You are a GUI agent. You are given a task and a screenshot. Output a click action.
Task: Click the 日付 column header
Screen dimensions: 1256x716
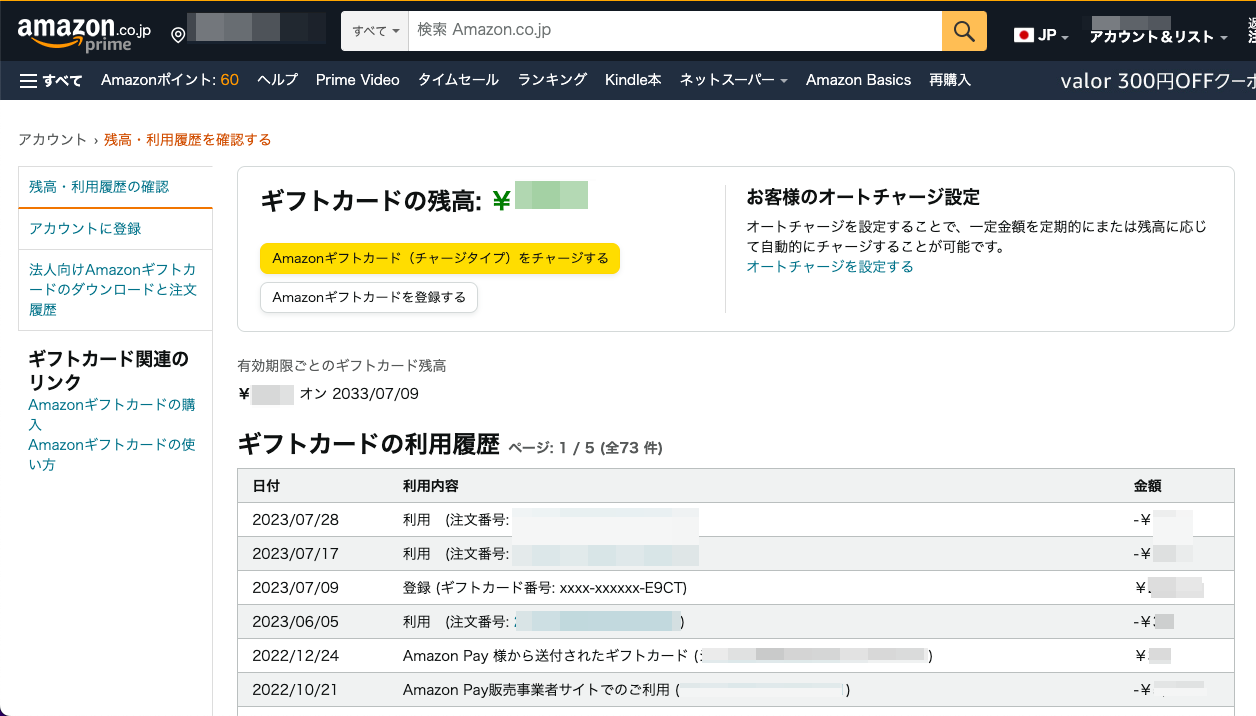(x=266, y=486)
